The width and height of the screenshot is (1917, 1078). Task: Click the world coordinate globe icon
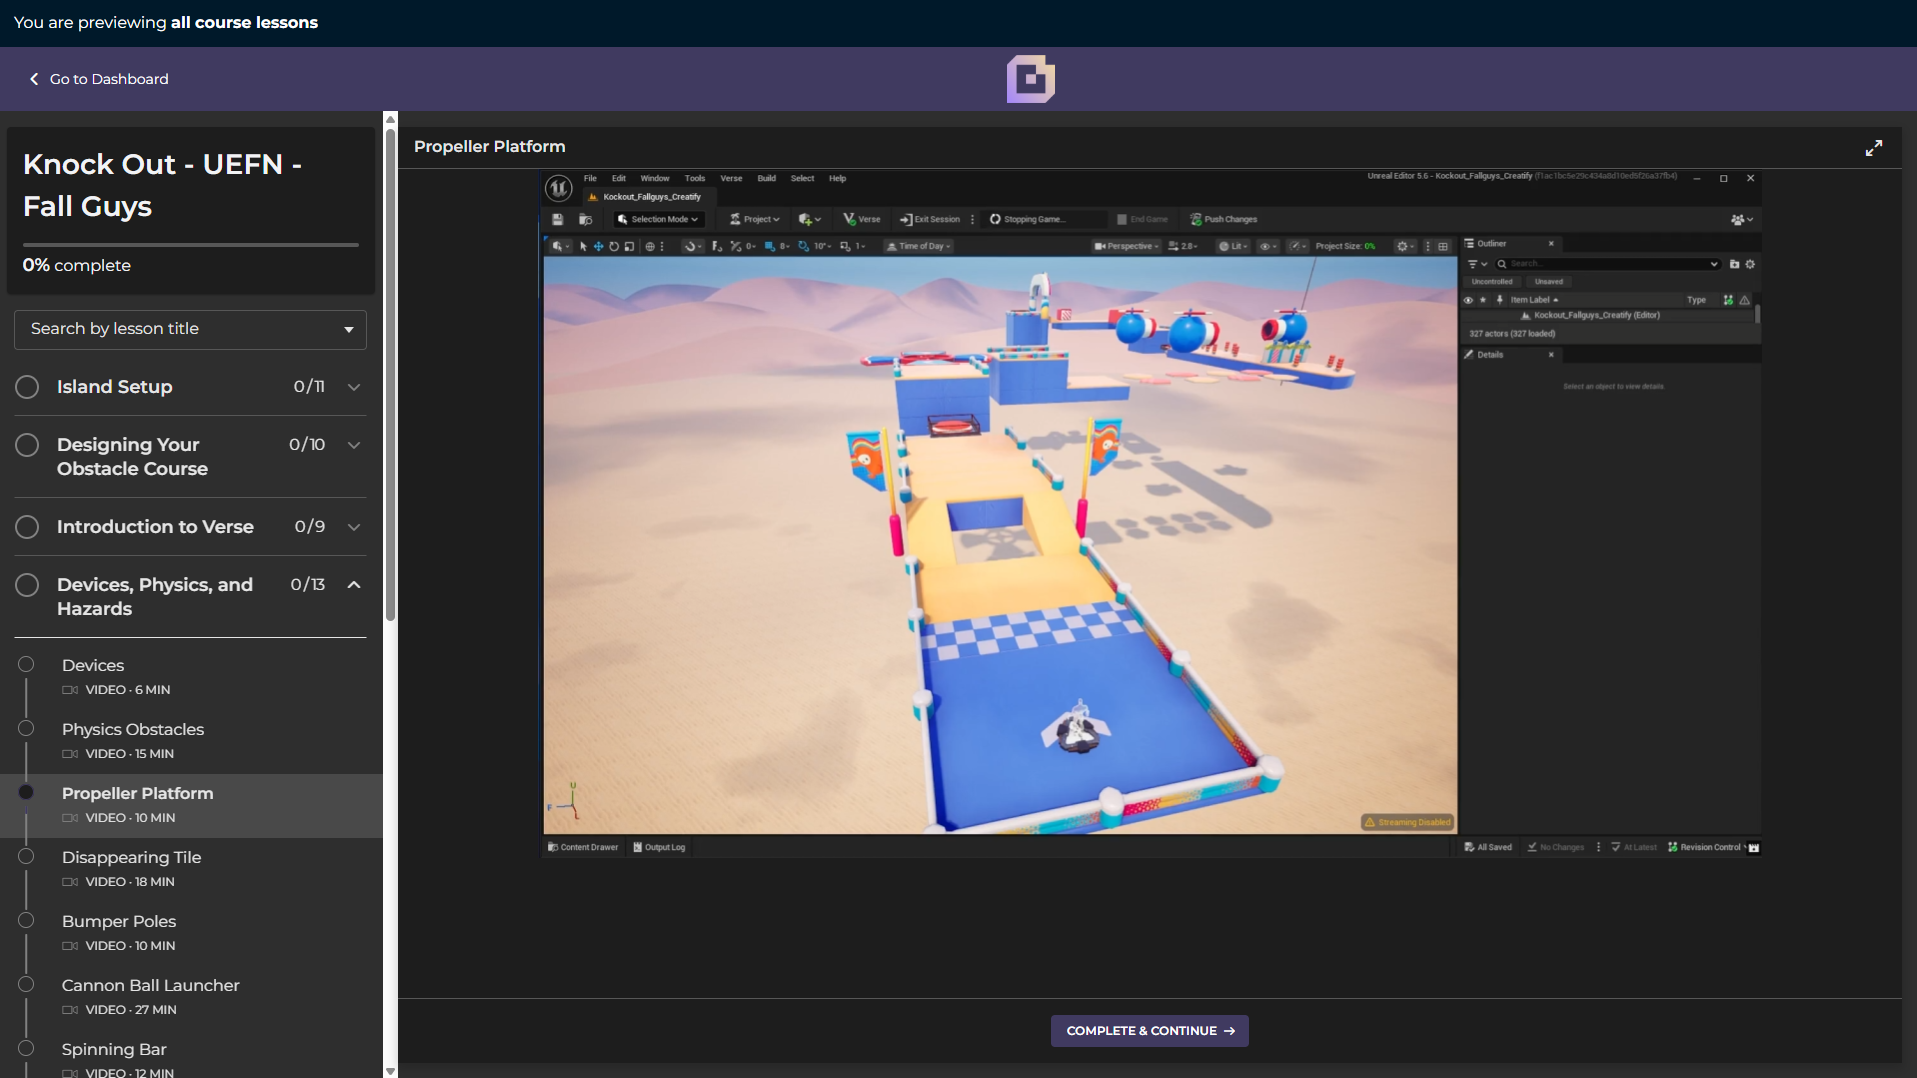click(x=650, y=246)
